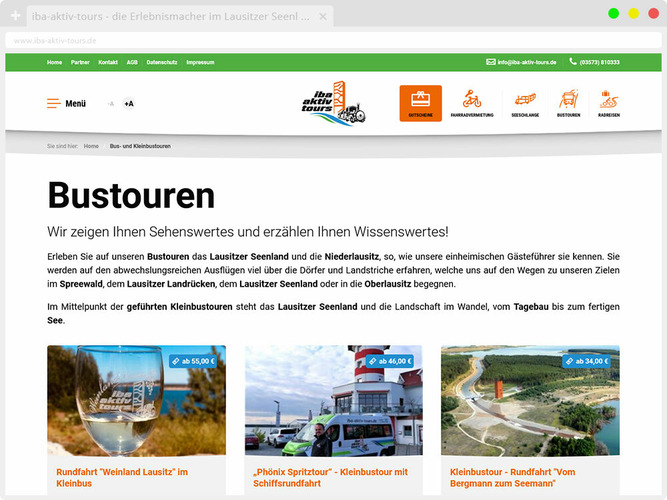Open the Fahrradvermietung bike rental icon
This screenshot has width=667, height=500.
pyautogui.click(x=472, y=103)
